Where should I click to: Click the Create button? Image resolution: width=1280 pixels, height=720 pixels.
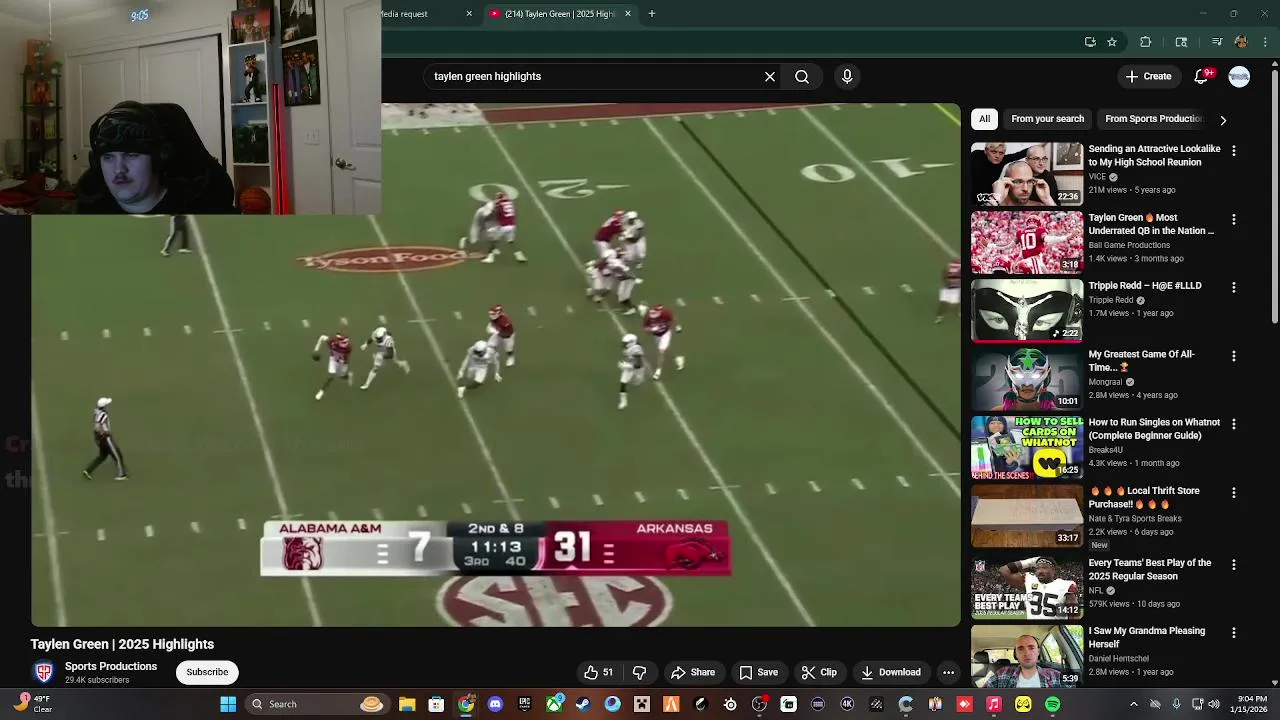pos(1148,76)
